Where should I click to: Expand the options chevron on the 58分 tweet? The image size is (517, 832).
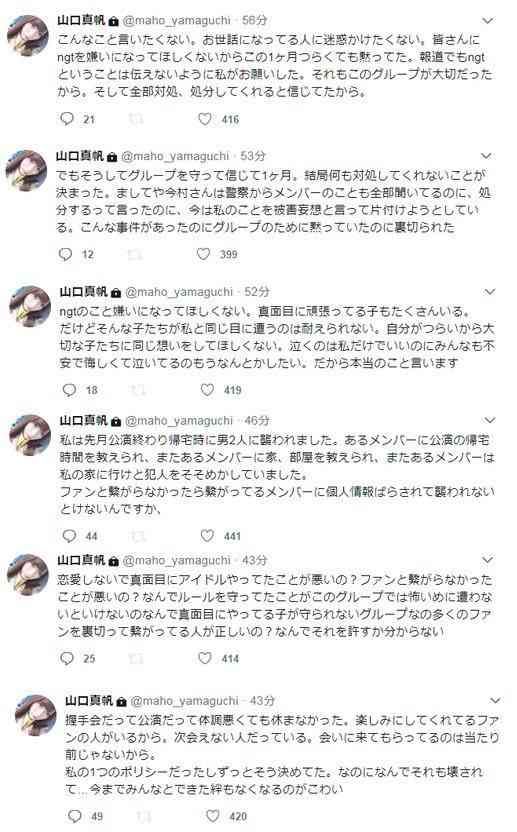[x=487, y=21]
